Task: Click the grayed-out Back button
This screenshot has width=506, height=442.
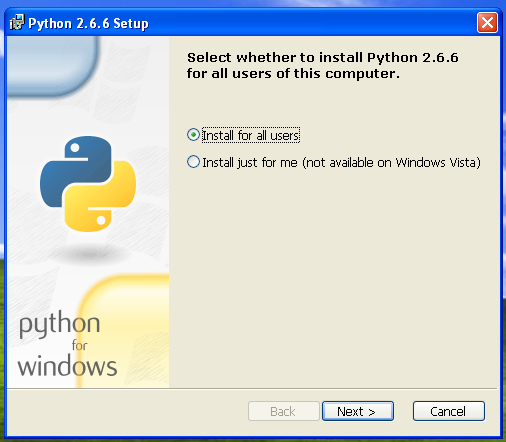Action: [x=284, y=411]
